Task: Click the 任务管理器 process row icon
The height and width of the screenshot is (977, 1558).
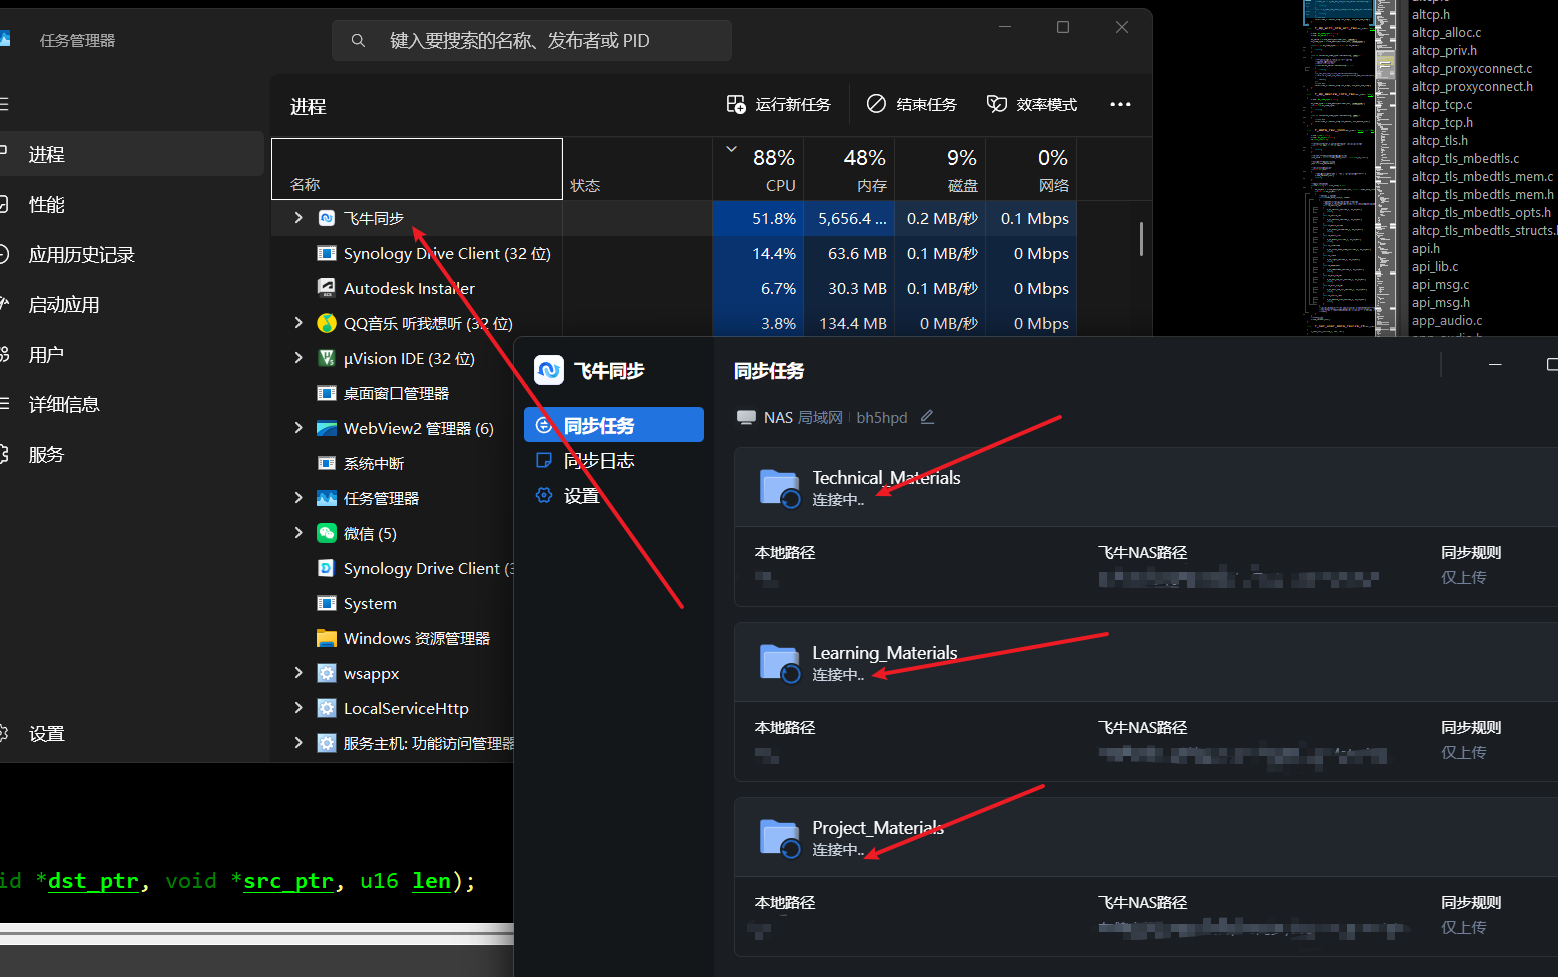Action: (x=327, y=498)
